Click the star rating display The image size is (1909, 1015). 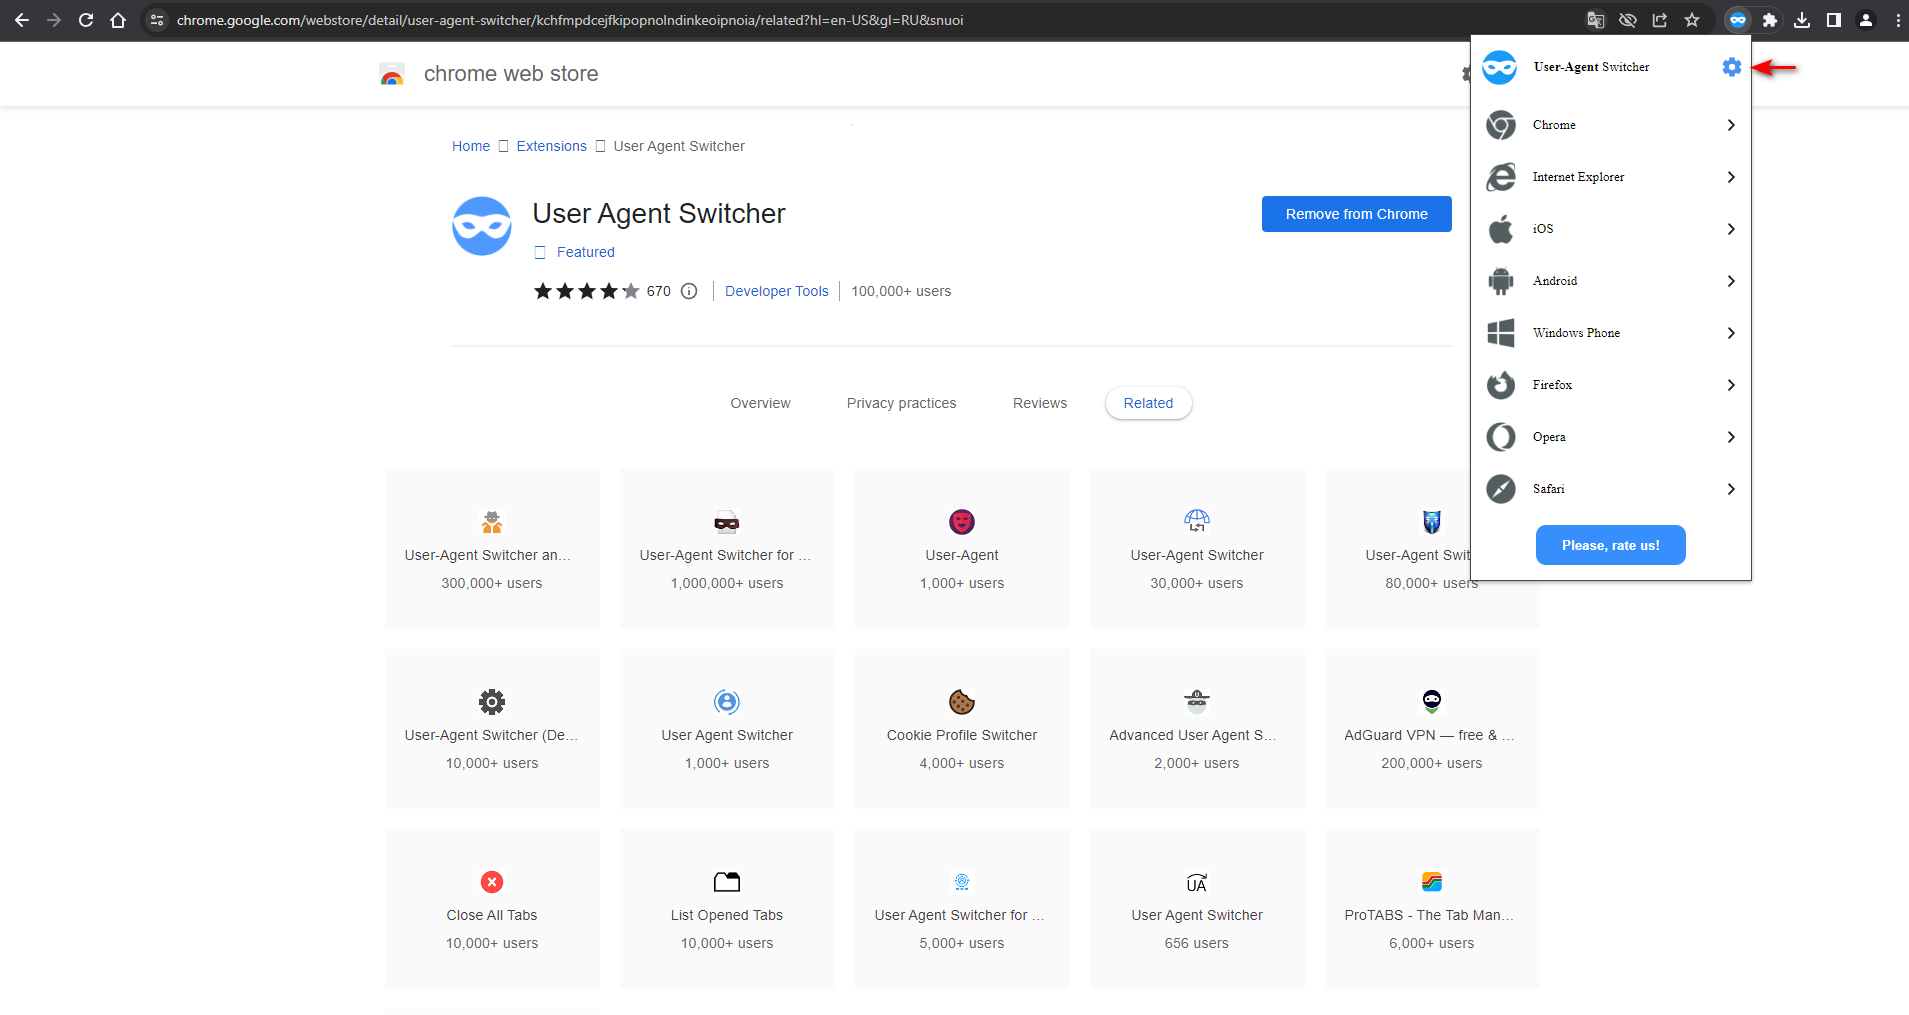[x=586, y=291]
